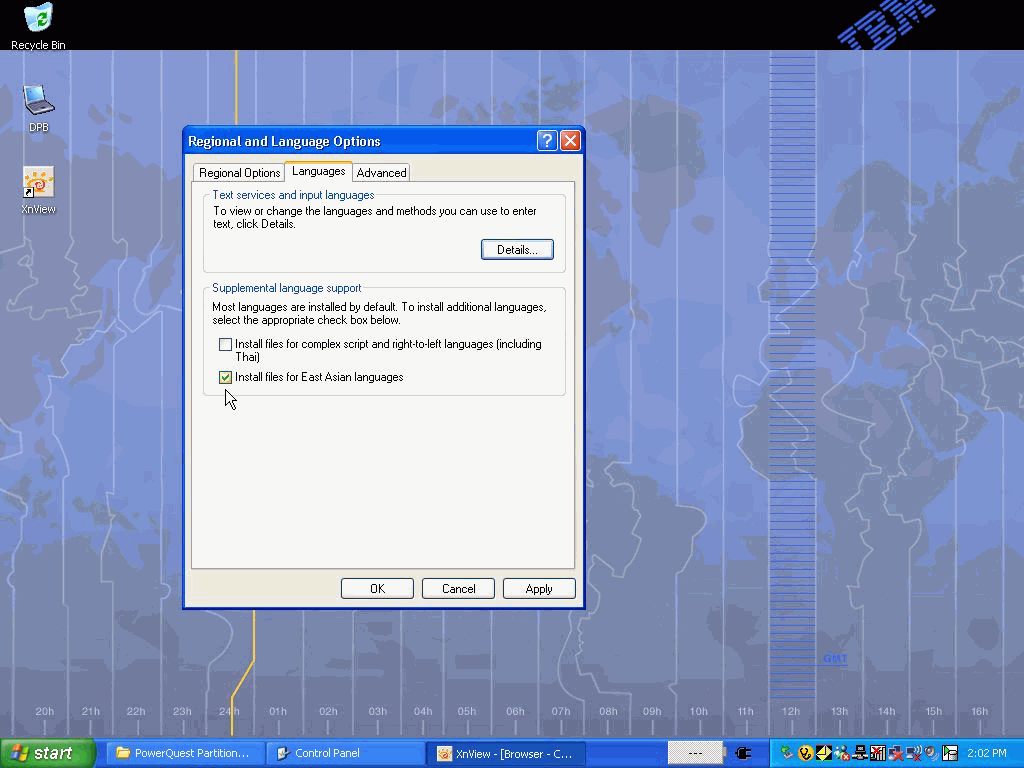Image resolution: width=1024 pixels, height=768 pixels.
Task: Click the yellow stethoscope tray icon
Action: pos(805,753)
